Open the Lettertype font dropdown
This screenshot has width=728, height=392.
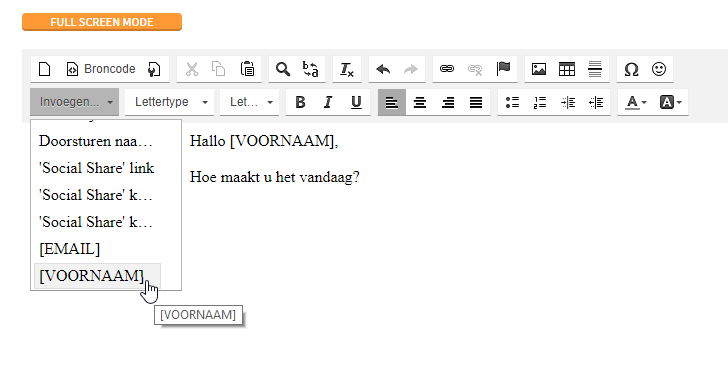coord(169,102)
